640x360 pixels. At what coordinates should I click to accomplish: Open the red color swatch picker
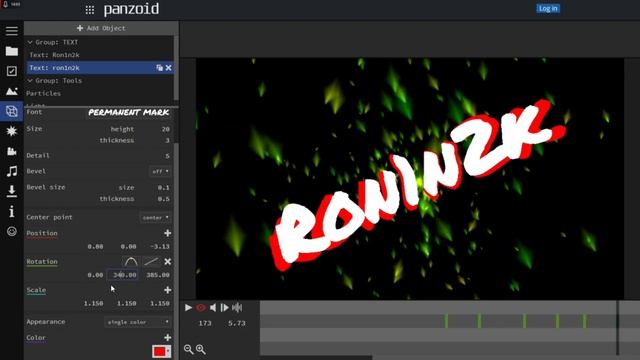[x=161, y=351]
